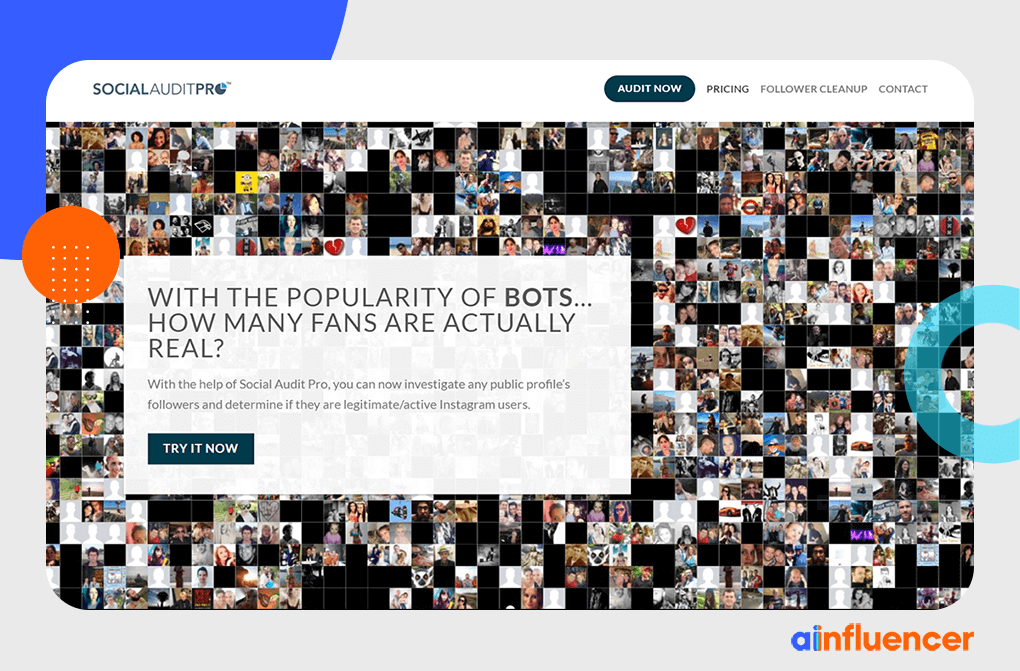Click the headline about bots popularity
The image size is (1020, 671).
point(369,323)
